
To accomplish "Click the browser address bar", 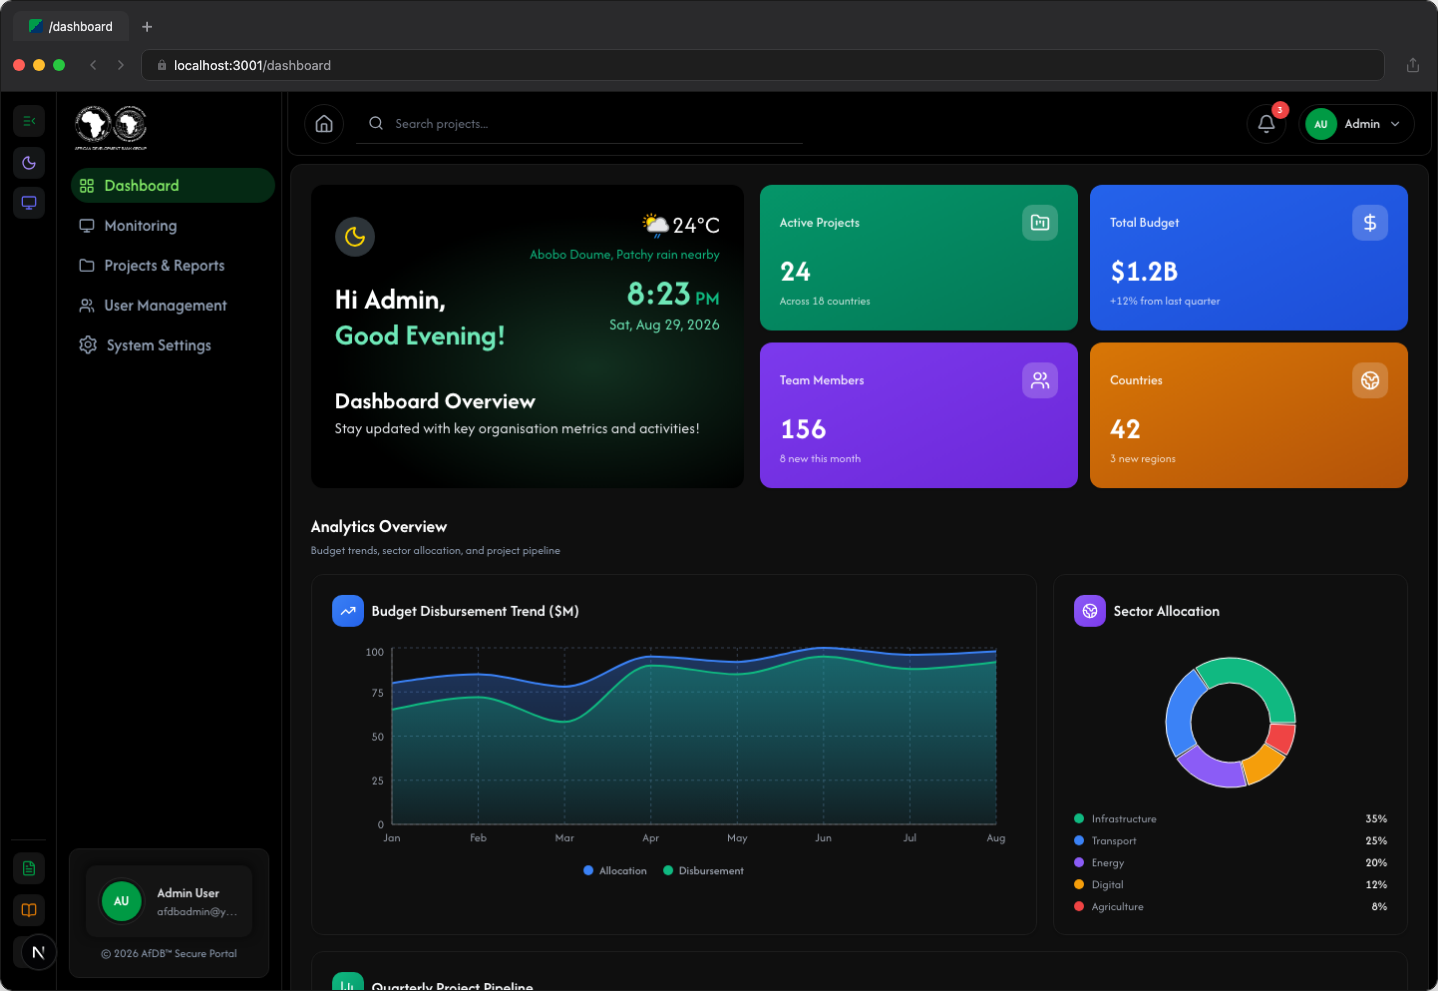I will 763,65.
